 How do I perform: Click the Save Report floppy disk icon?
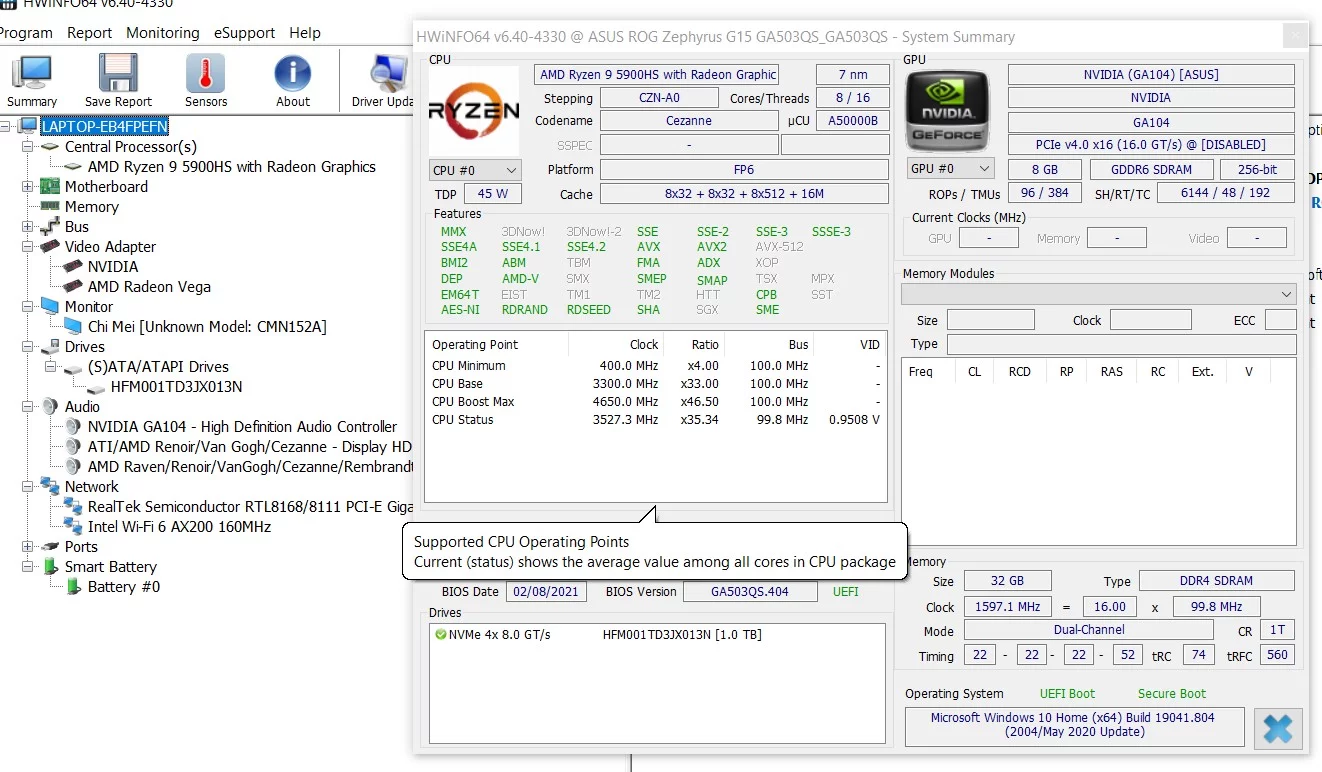(x=118, y=73)
